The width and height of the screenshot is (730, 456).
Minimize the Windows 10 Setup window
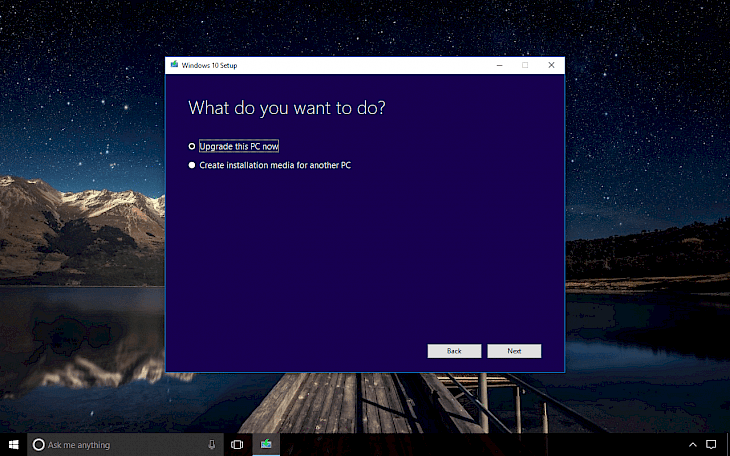500,65
